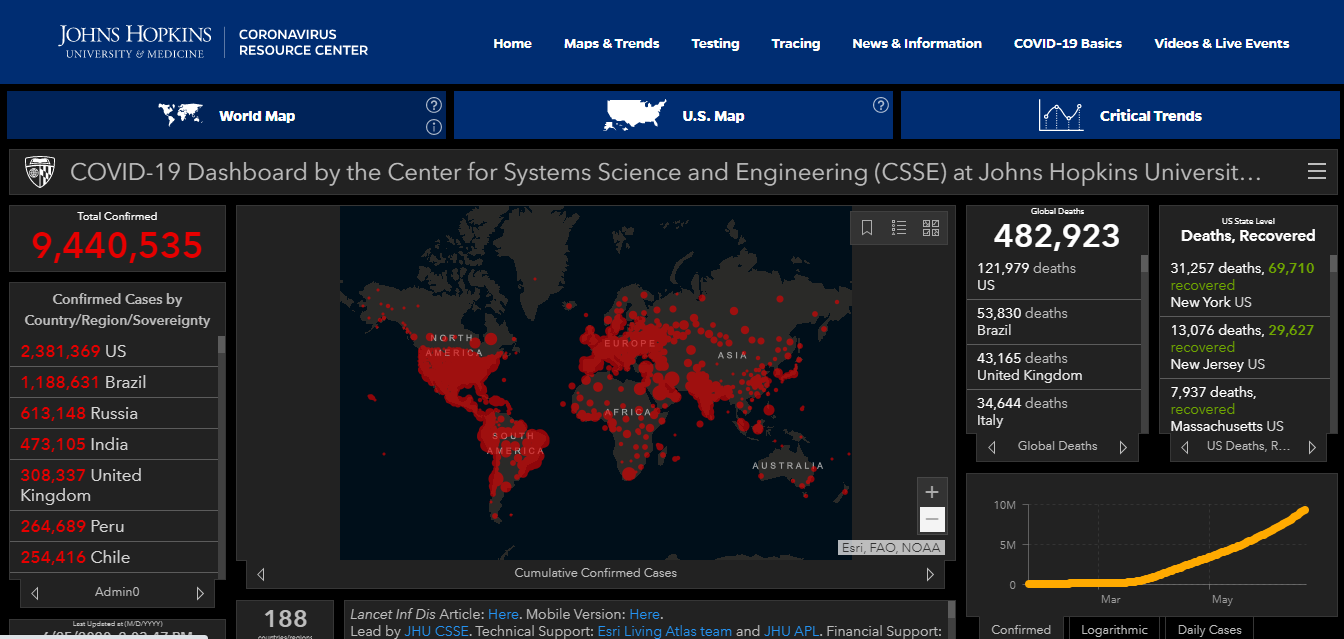The image size is (1344, 639).
Task: Select the Daily Cases chart tab
Action: click(x=1209, y=628)
